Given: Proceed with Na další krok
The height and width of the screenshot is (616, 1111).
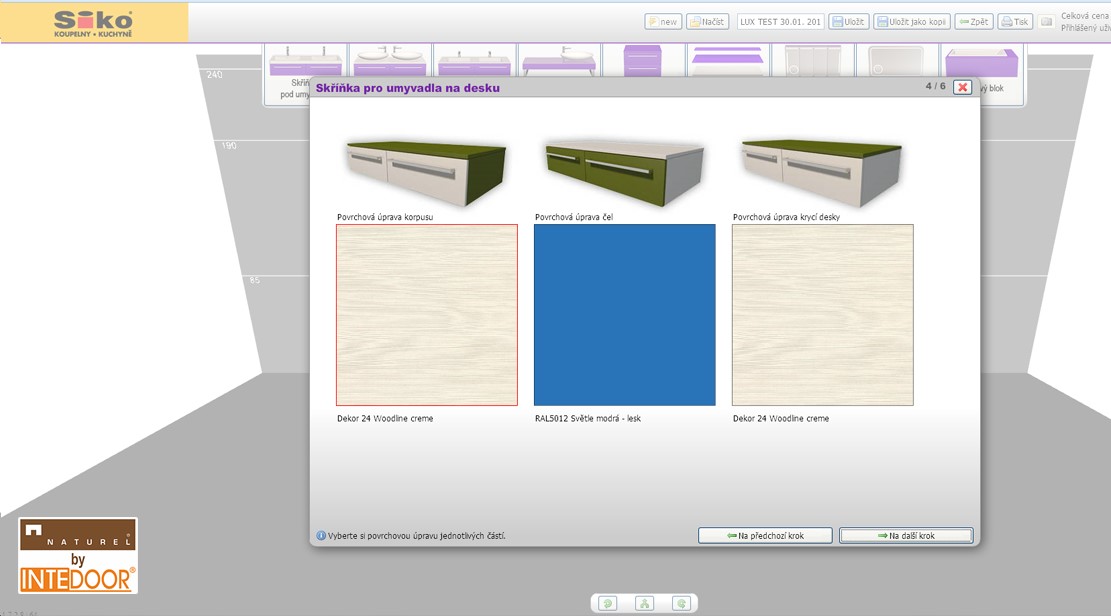Looking at the screenshot, I should 906,535.
